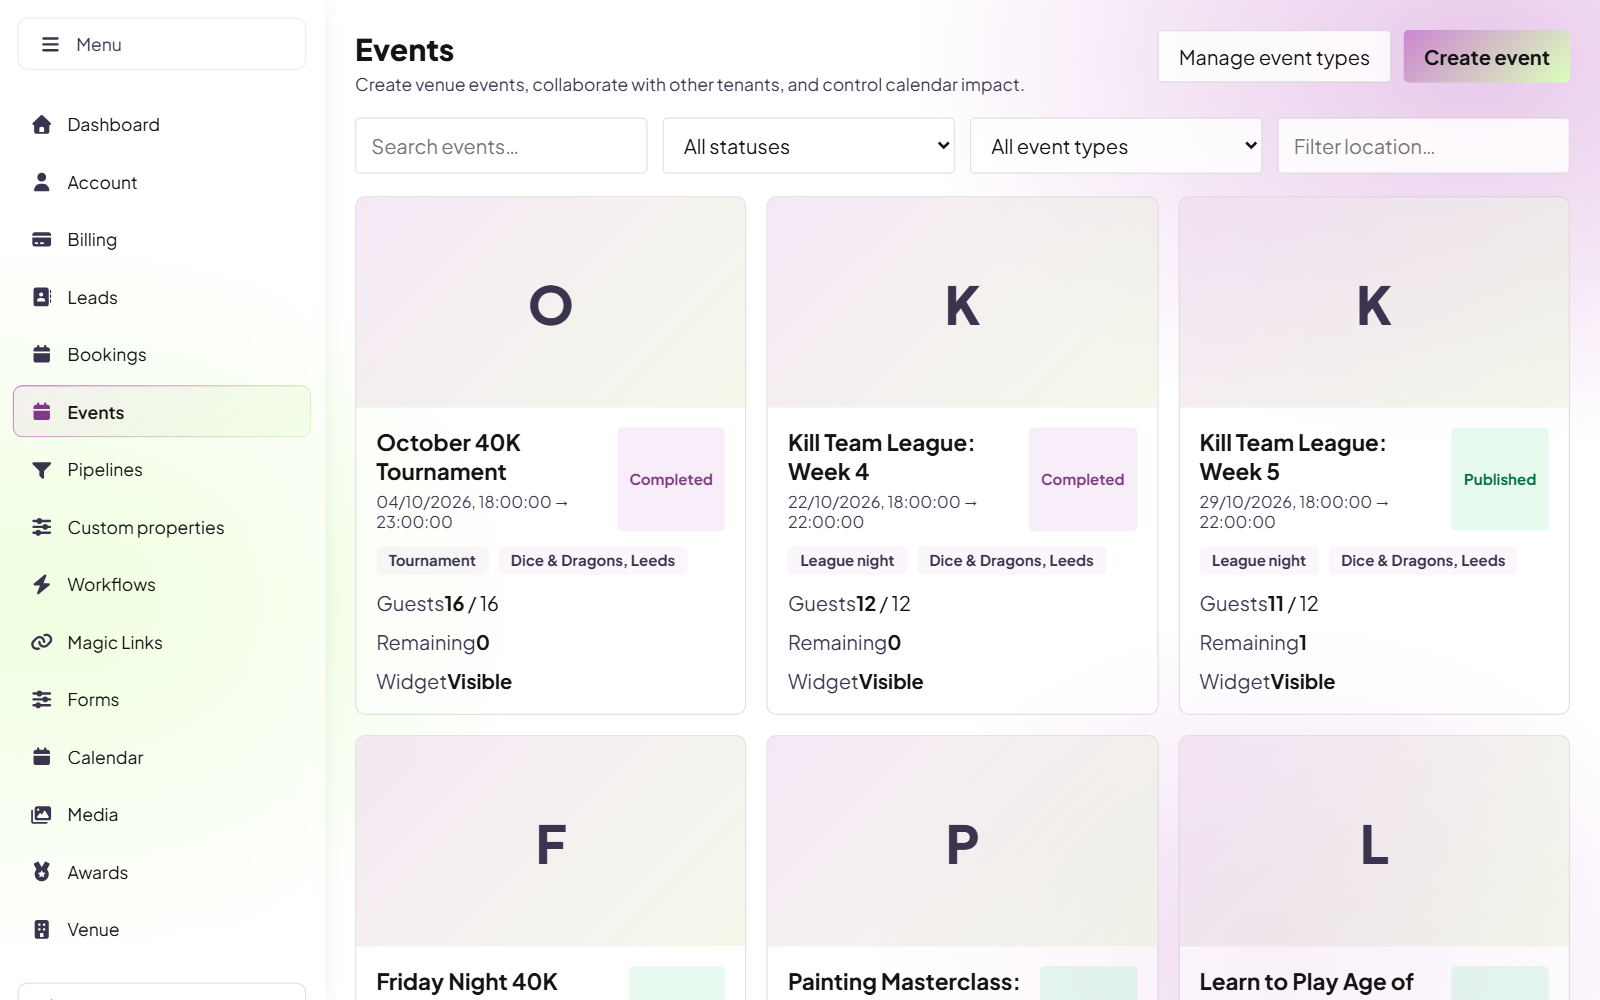Click the Account person icon
The width and height of the screenshot is (1600, 1000).
[41, 182]
